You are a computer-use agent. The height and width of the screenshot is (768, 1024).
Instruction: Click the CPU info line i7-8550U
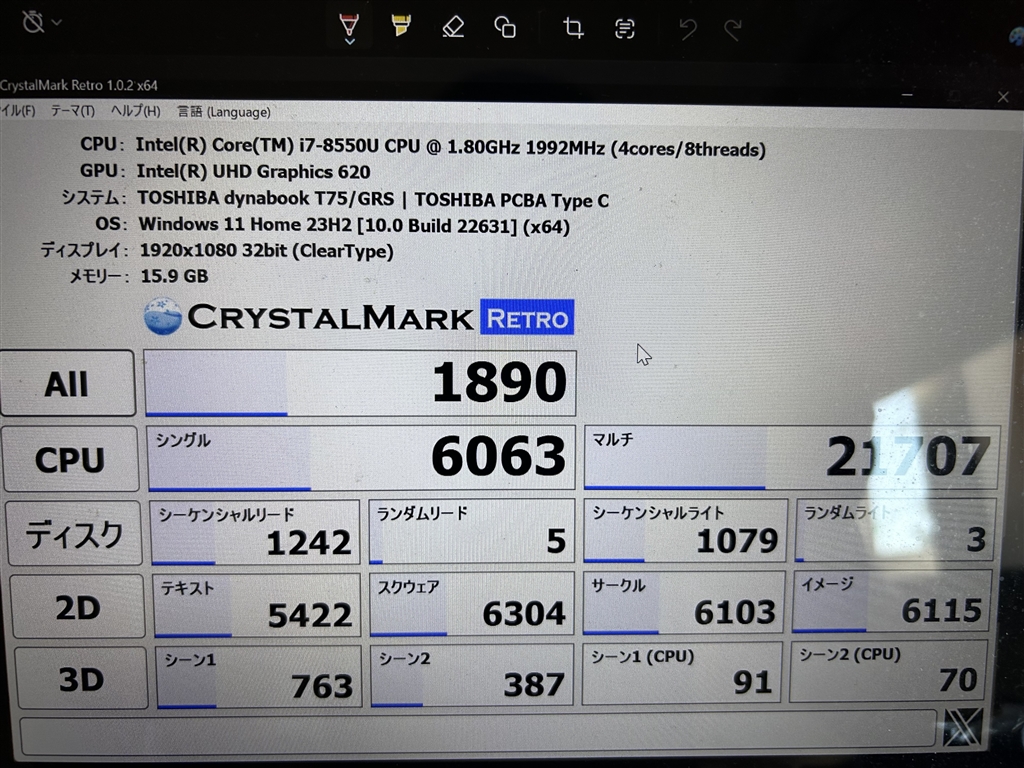(x=451, y=147)
